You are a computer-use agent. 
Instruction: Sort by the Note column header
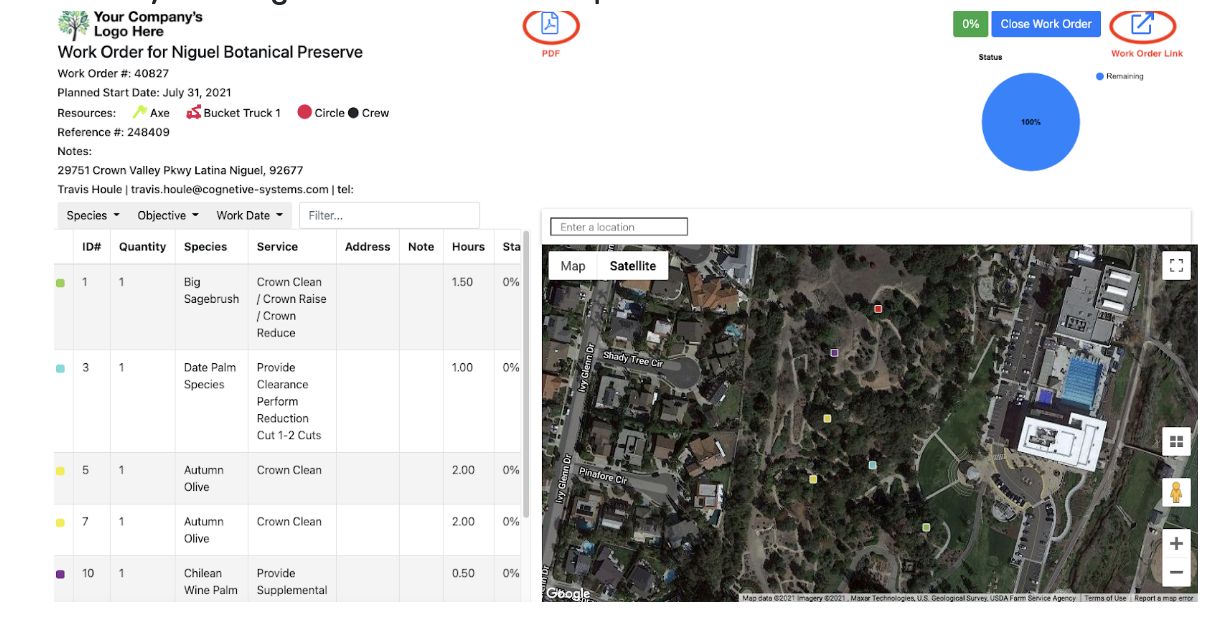(421, 247)
